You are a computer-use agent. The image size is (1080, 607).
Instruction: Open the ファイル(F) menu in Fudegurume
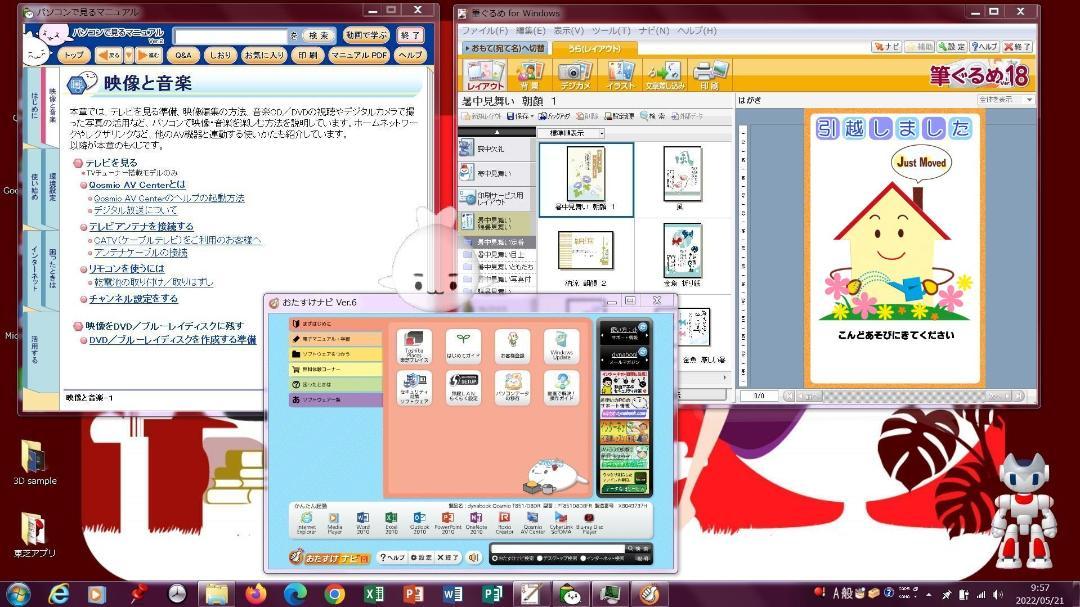point(484,31)
